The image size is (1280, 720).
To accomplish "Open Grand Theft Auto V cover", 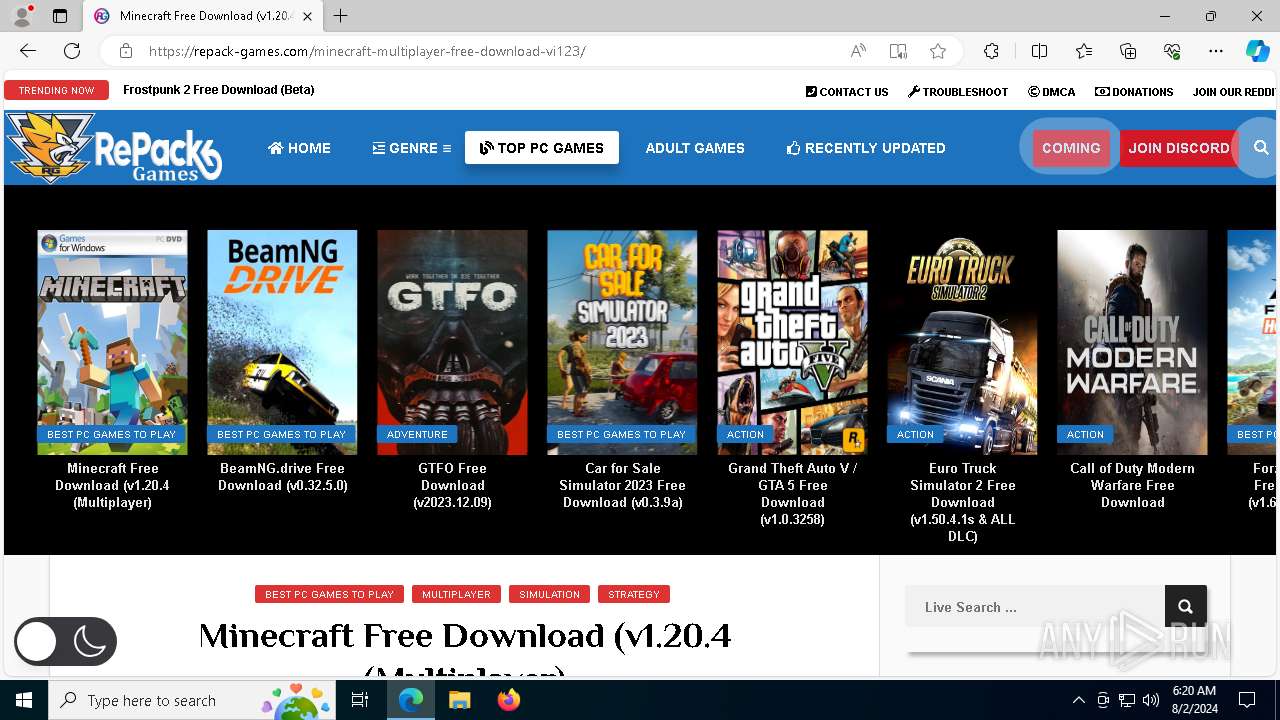I will click(792, 342).
